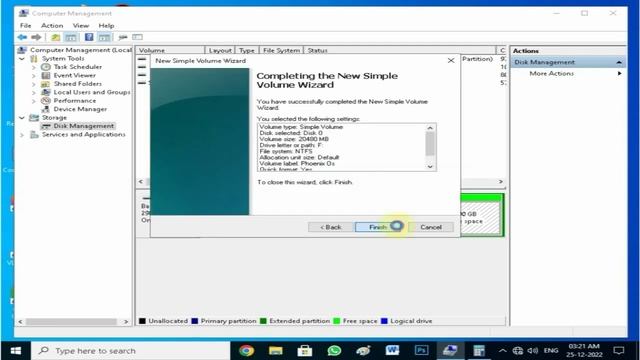Open Microsoft Store from the taskbar
The image size is (640, 360).
click(304, 350)
